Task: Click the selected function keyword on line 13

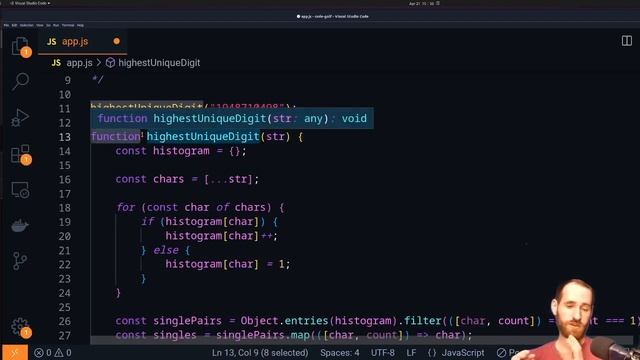Action: pyautogui.click(x=116, y=137)
